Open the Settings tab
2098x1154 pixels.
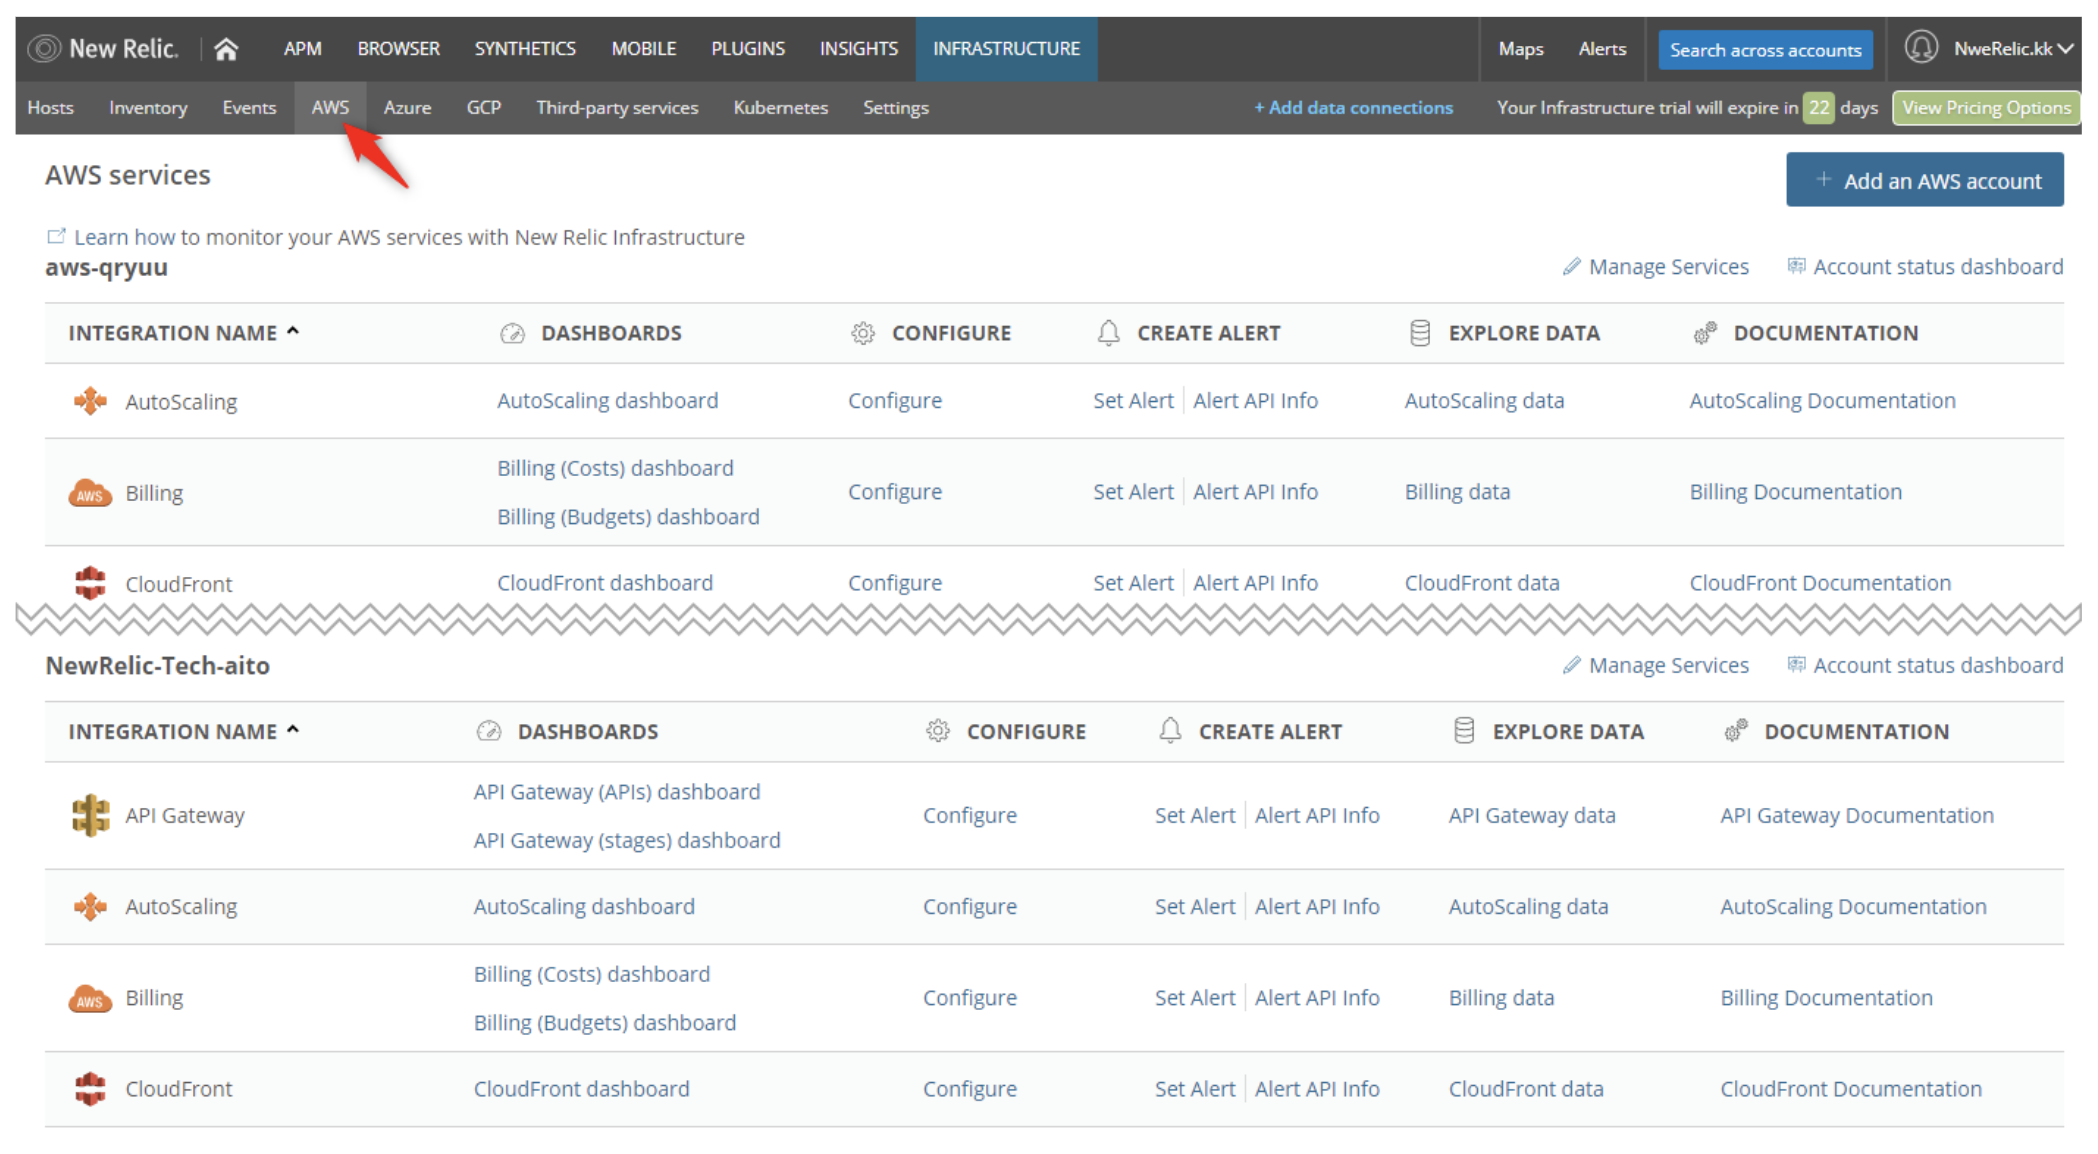(x=895, y=107)
